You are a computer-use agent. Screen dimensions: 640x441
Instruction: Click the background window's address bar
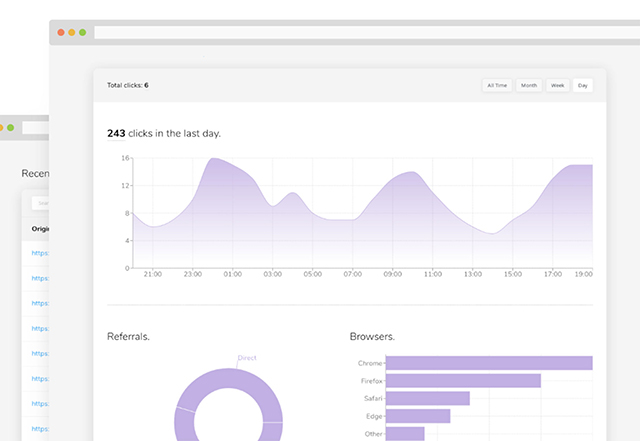(x=36, y=128)
